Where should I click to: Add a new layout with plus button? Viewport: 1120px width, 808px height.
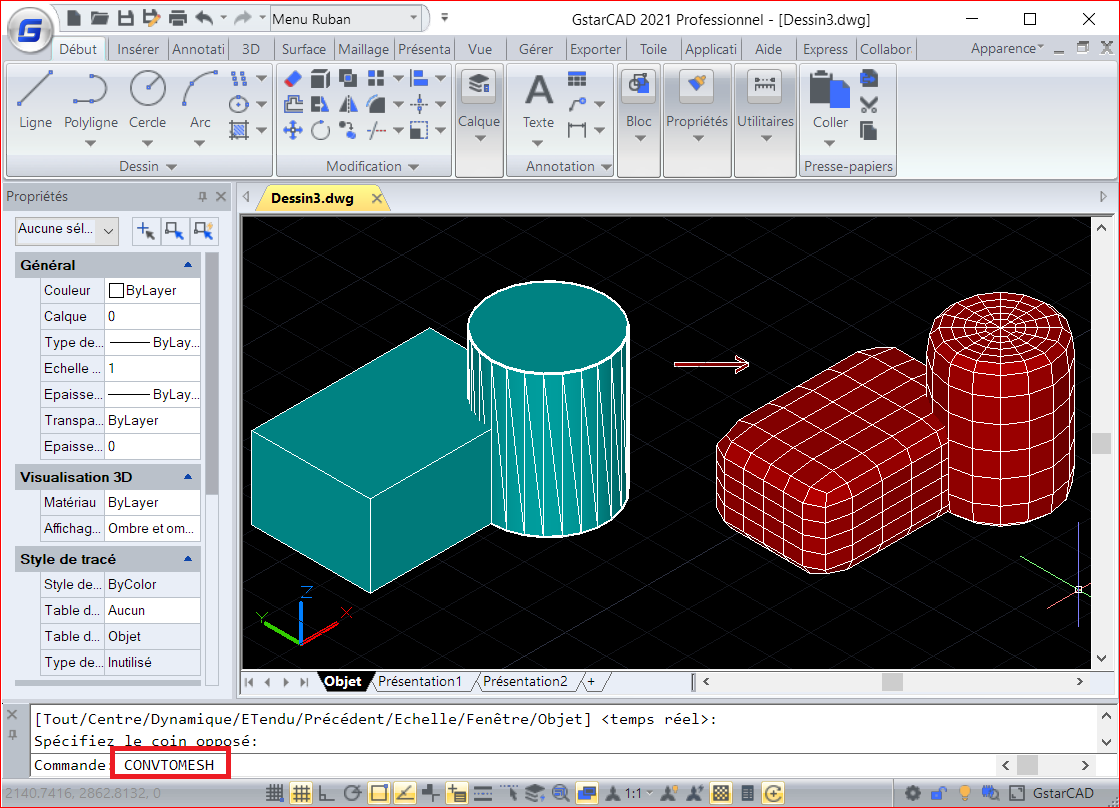[x=591, y=682]
